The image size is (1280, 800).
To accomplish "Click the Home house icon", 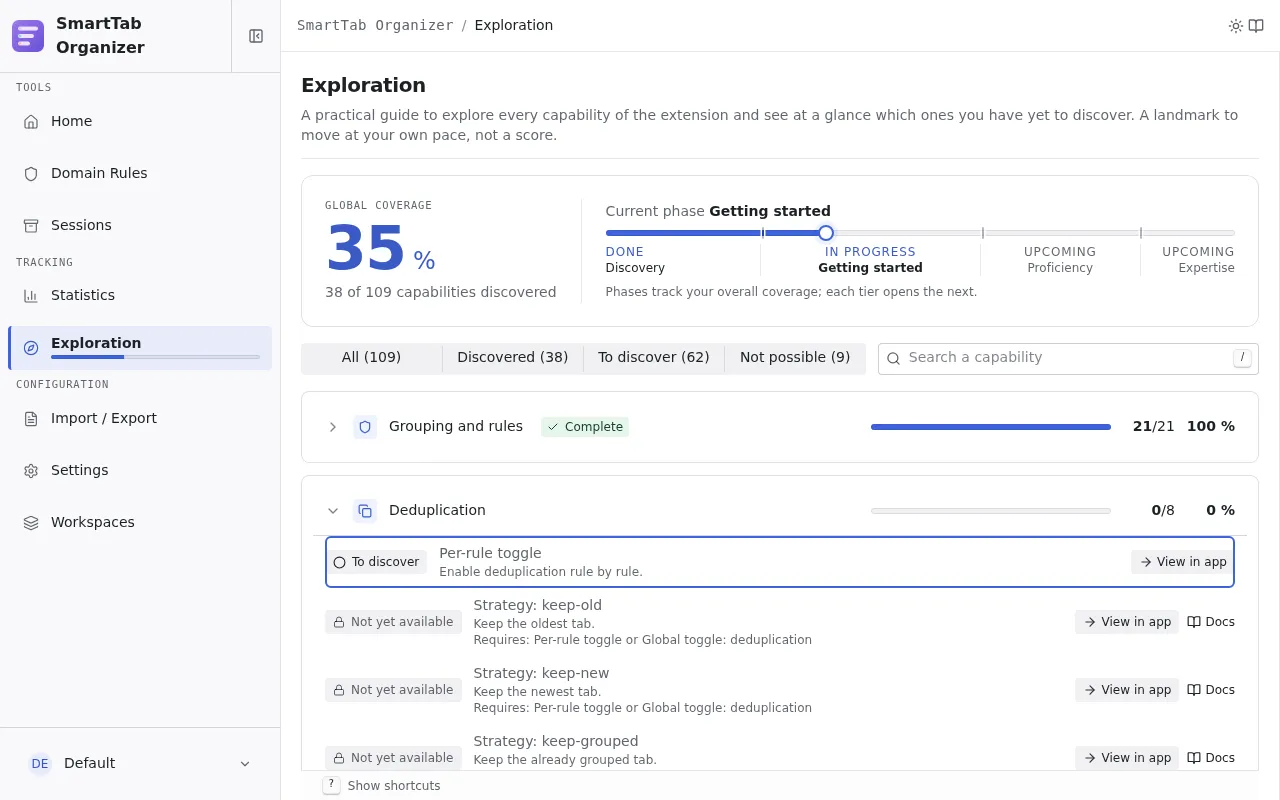I will pos(31,121).
